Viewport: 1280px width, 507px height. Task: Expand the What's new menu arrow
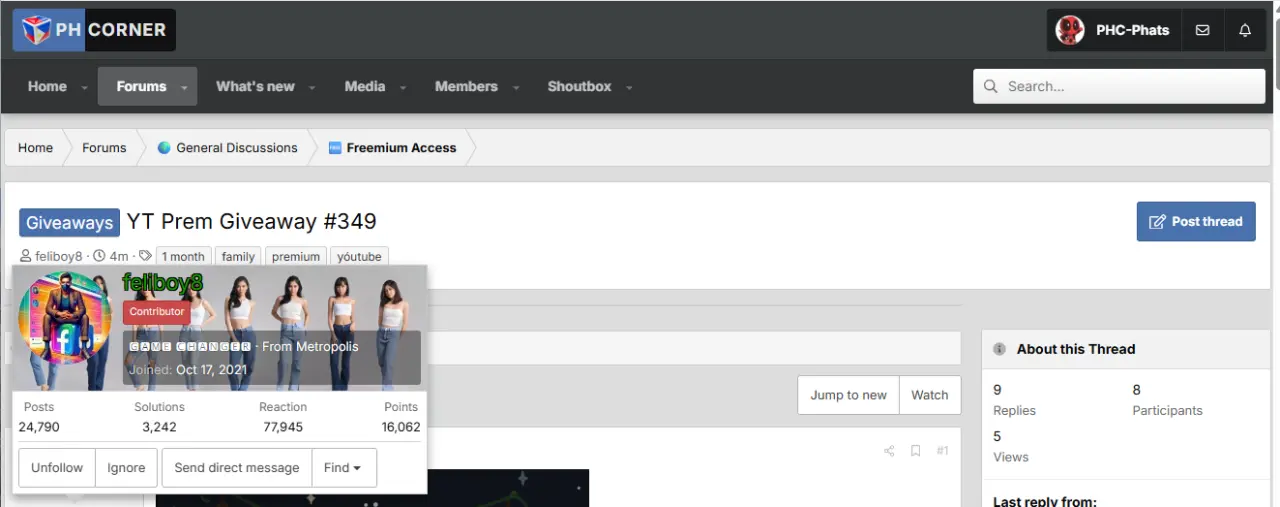(x=312, y=88)
